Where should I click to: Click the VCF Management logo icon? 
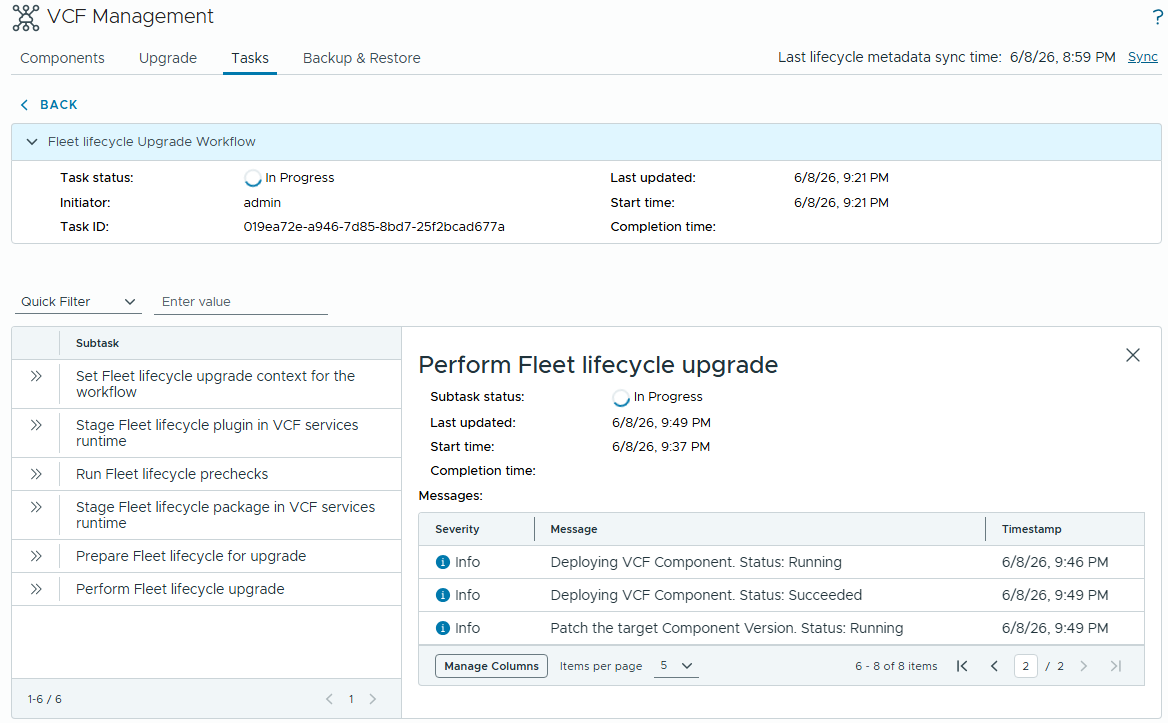pyautogui.click(x=26, y=17)
